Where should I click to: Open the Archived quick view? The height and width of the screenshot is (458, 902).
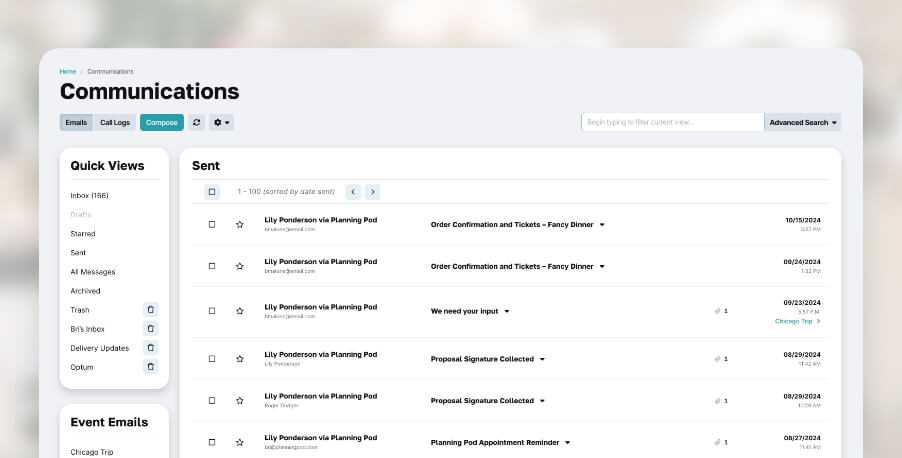(x=85, y=291)
